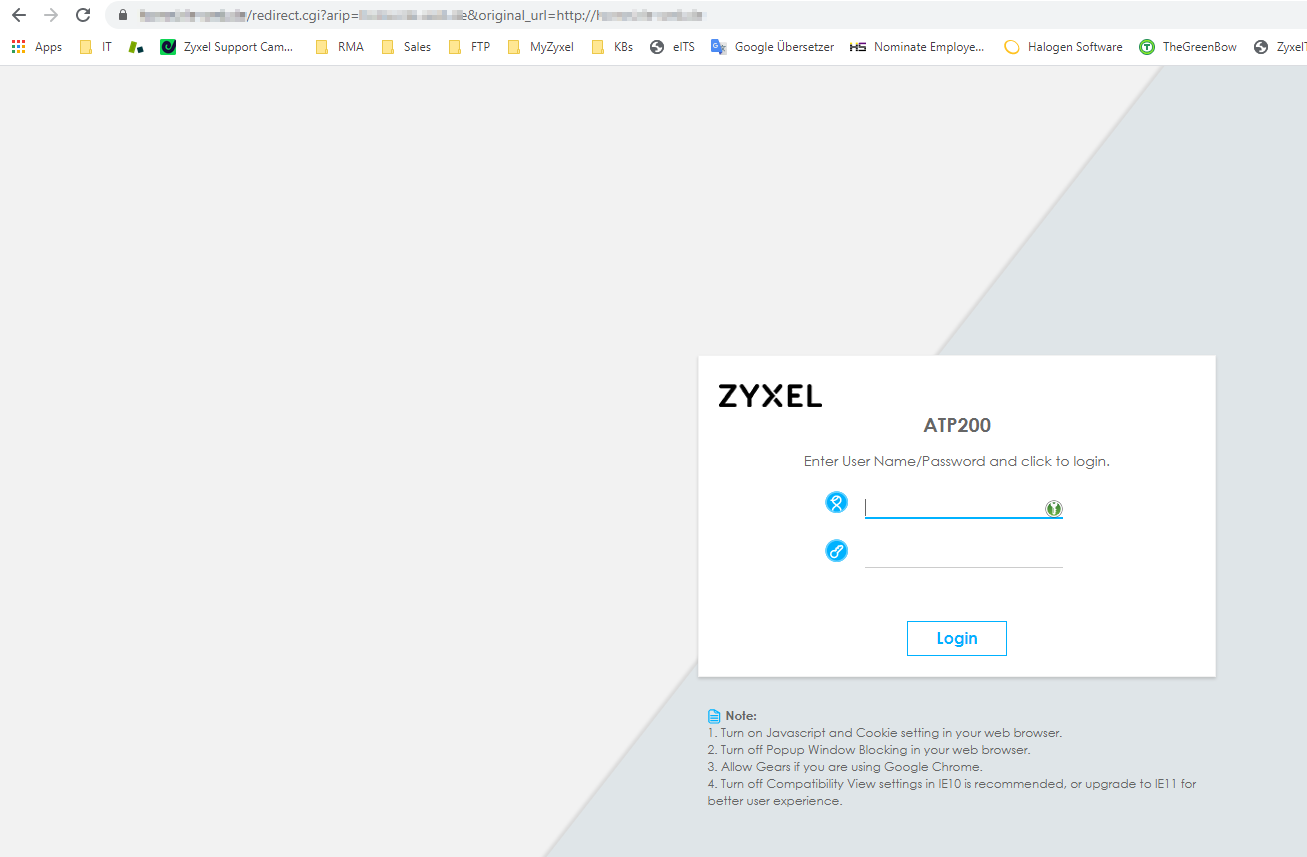Open Zyxel Support Campus bookmark

[227, 47]
